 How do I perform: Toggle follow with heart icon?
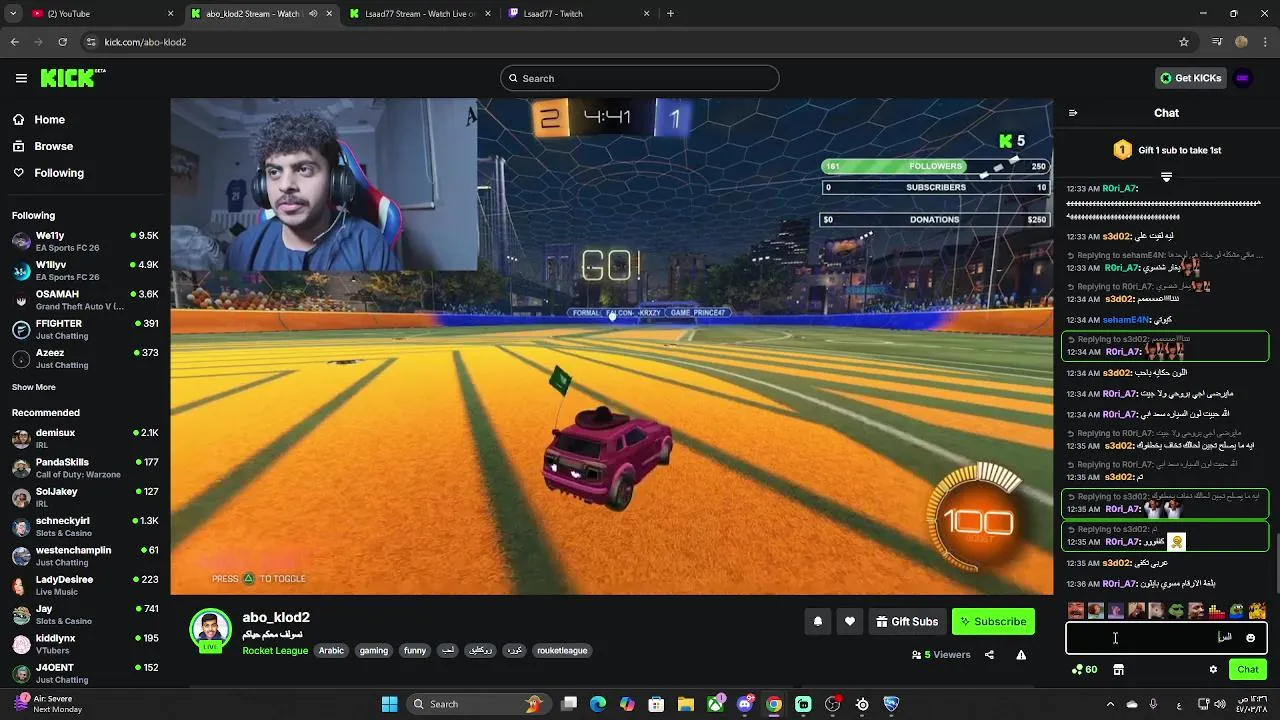[850, 622]
